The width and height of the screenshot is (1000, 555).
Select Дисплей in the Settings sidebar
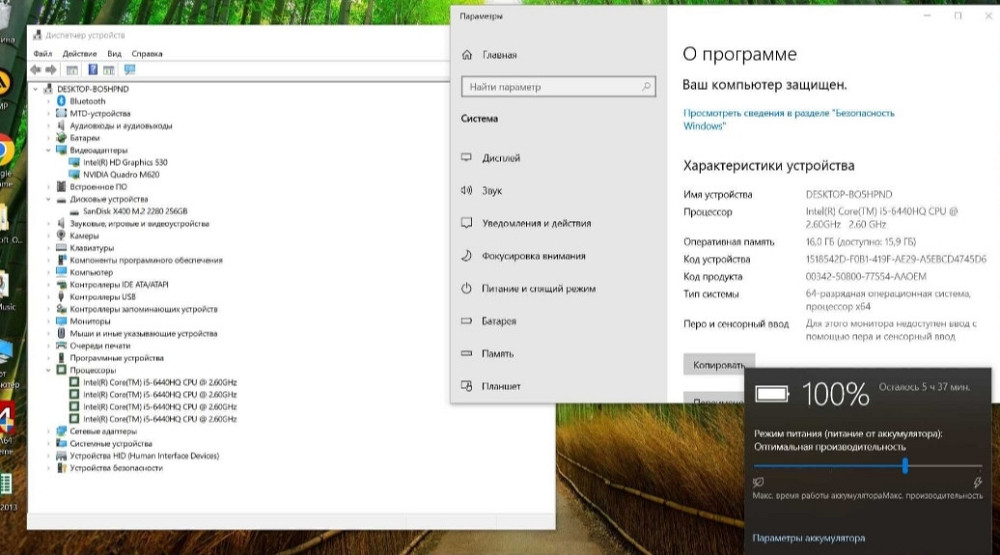[500, 158]
